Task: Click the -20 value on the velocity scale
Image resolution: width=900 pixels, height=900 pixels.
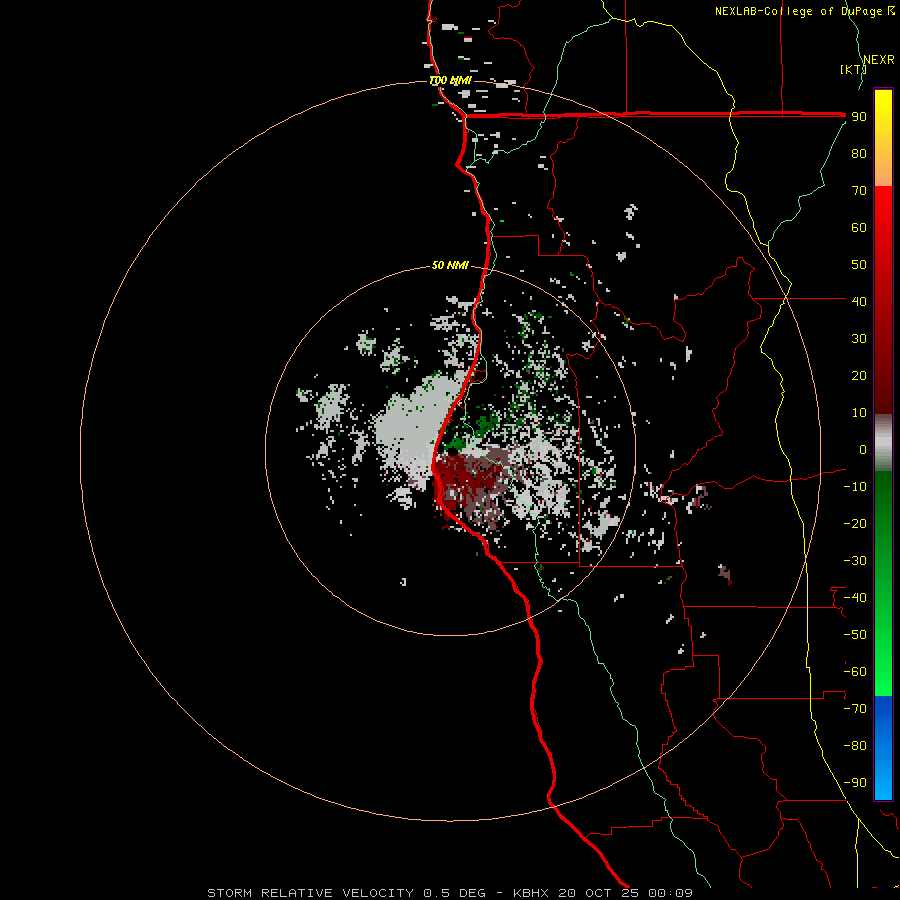Action: pyautogui.click(x=855, y=523)
